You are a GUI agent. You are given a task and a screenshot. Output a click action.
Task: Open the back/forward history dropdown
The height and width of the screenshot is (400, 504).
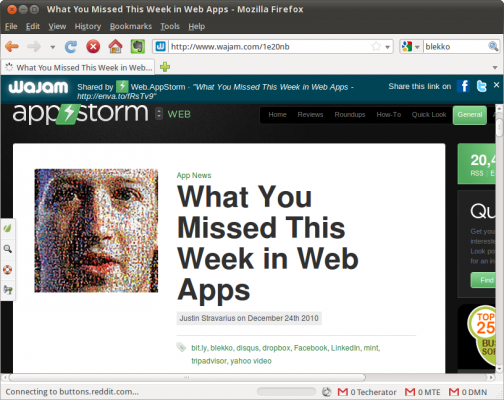click(x=53, y=47)
